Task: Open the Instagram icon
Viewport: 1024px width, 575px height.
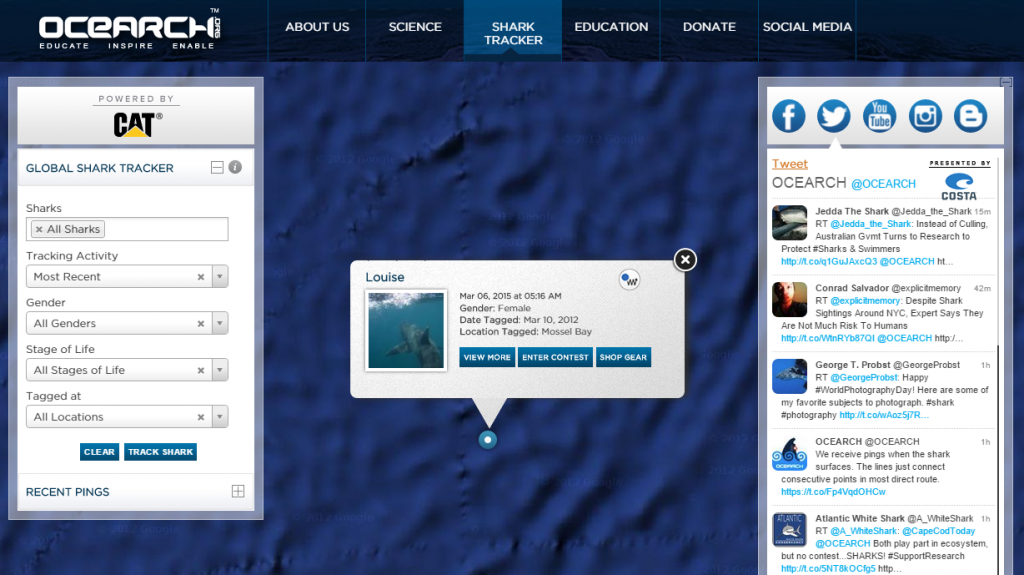Action: [x=925, y=116]
